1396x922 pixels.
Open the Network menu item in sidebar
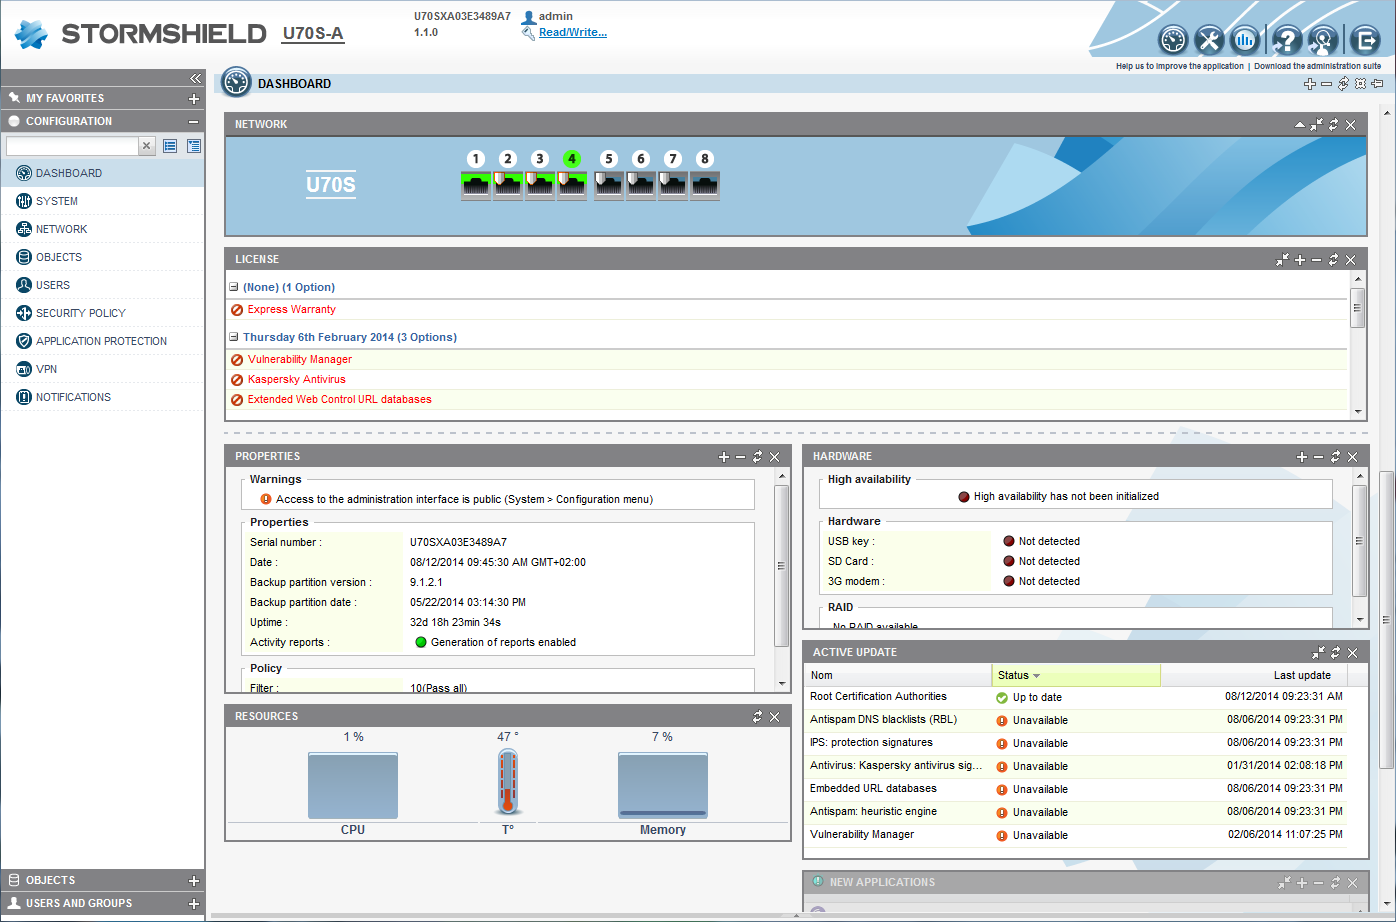click(102, 229)
